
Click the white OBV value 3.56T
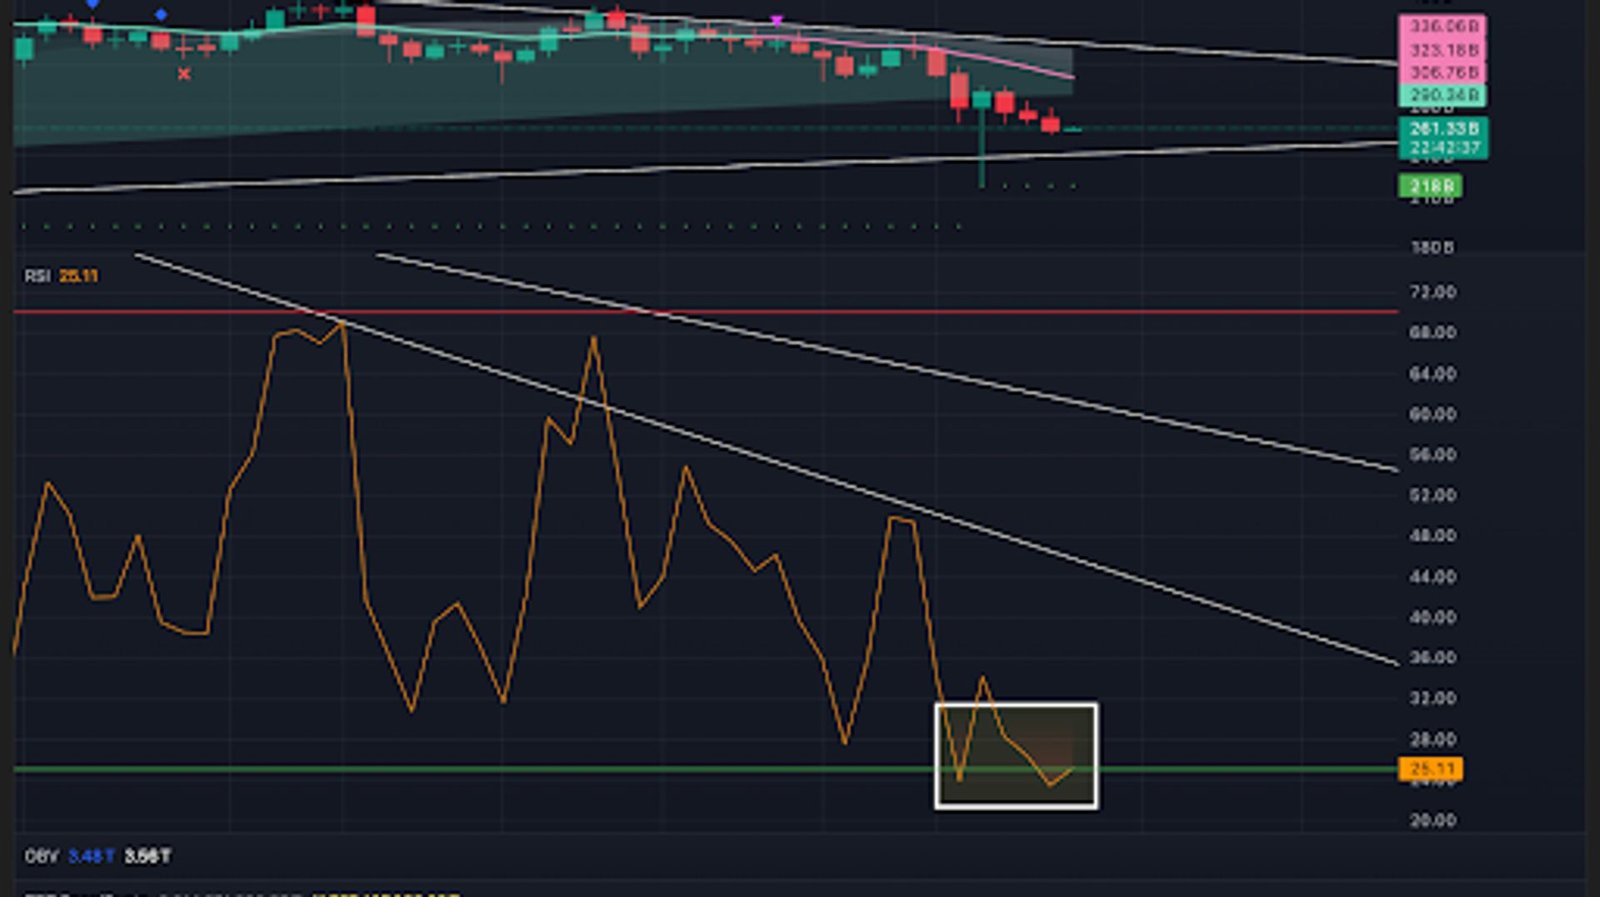tap(147, 856)
